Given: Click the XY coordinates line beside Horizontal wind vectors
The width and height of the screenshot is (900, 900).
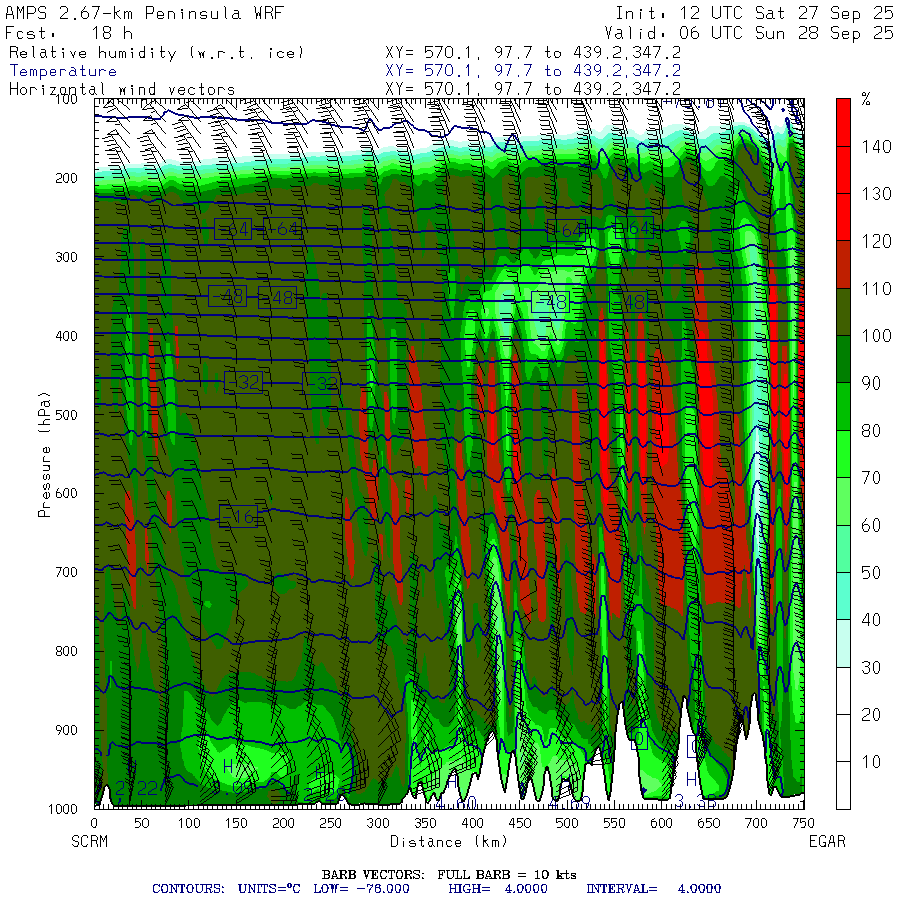Looking at the screenshot, I should pyautogui.click(x=533, y=90).
